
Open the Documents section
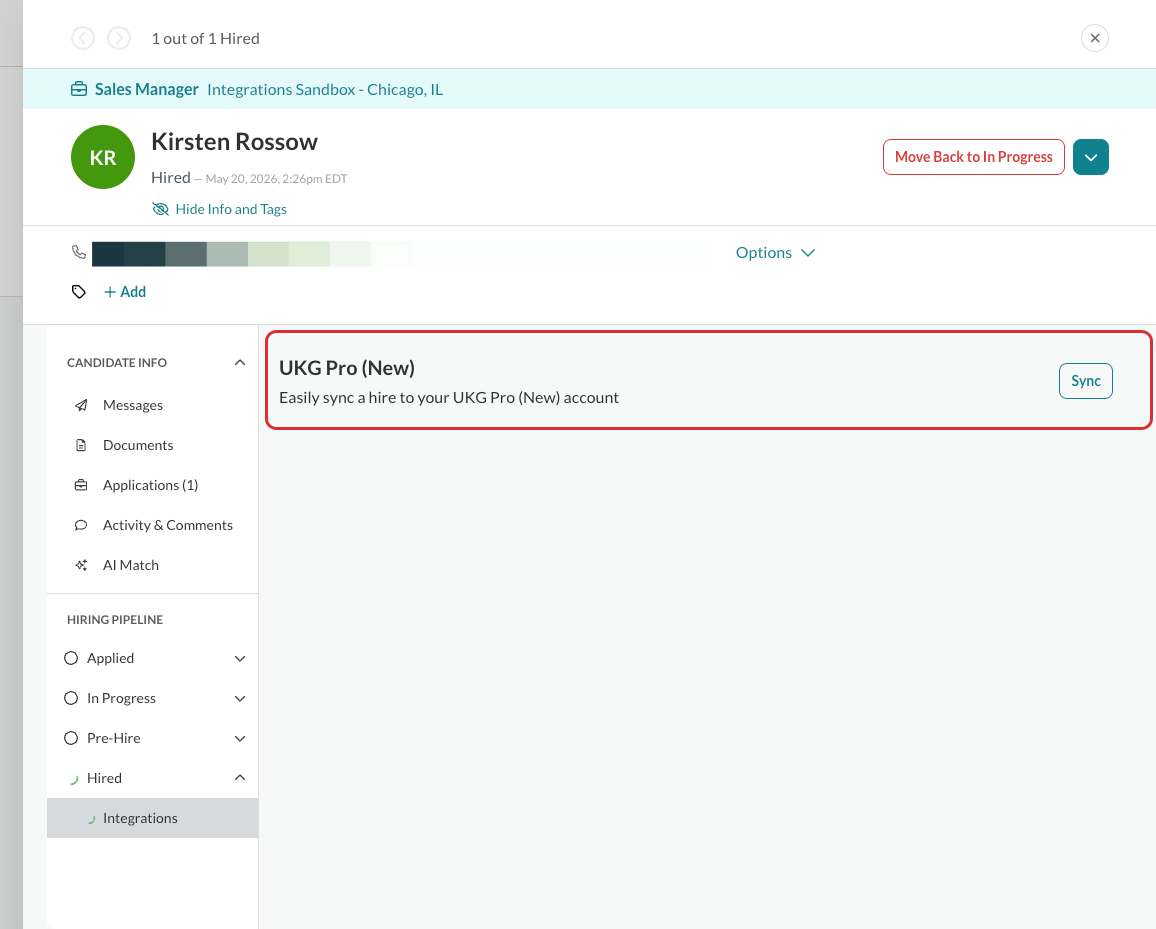coord(138,445)
